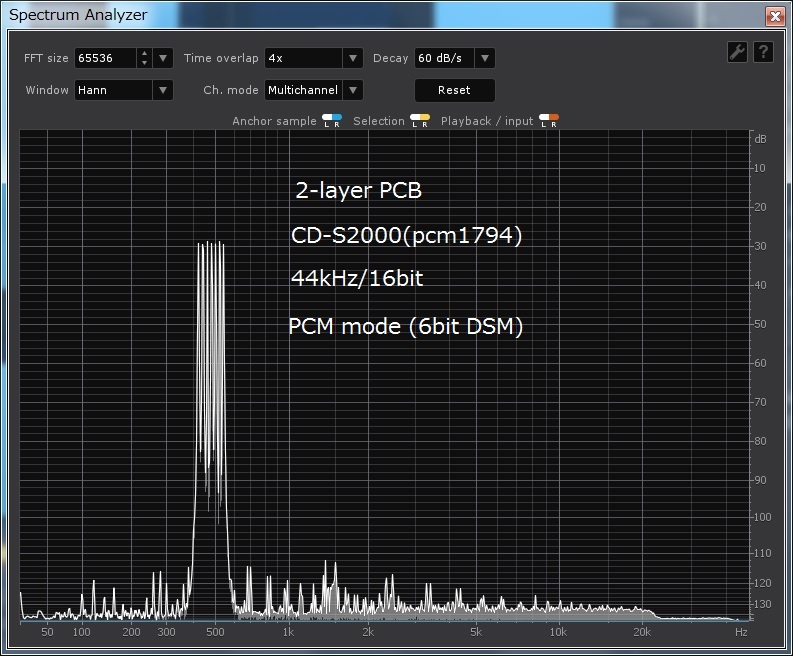Click the 44kHz/16bit annotation text

[x=357, y=278]
